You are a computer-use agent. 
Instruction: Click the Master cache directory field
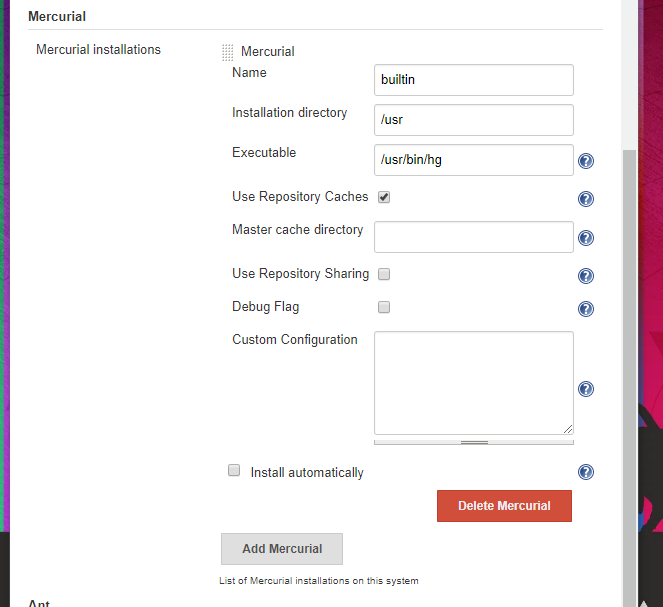[x=474, y=237]
